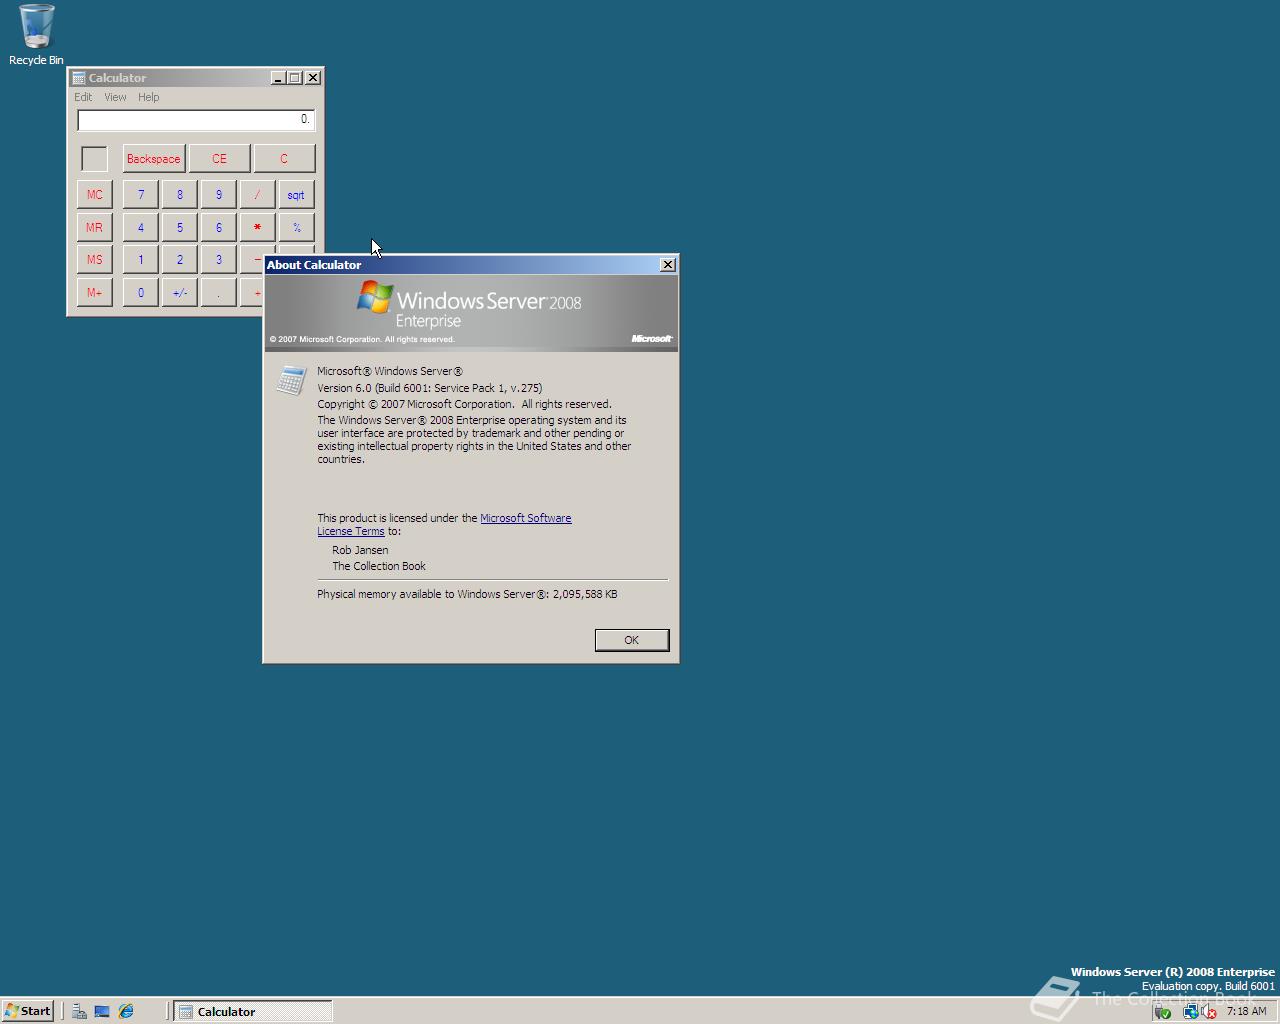Click the Calculator title bar system icon

[79, 78]
